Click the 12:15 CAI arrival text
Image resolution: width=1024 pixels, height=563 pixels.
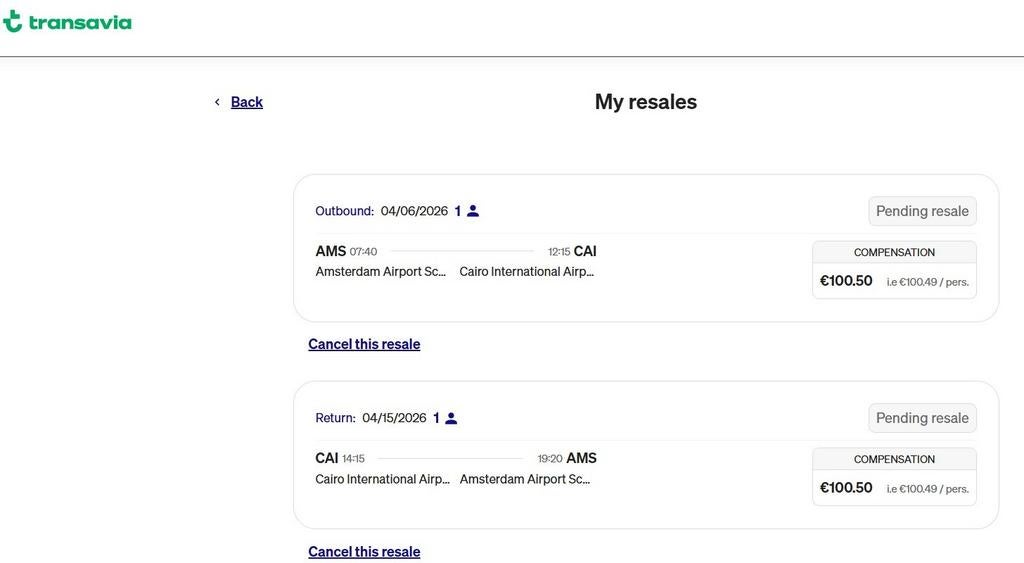pyautogui.click(x=572, y=251)
